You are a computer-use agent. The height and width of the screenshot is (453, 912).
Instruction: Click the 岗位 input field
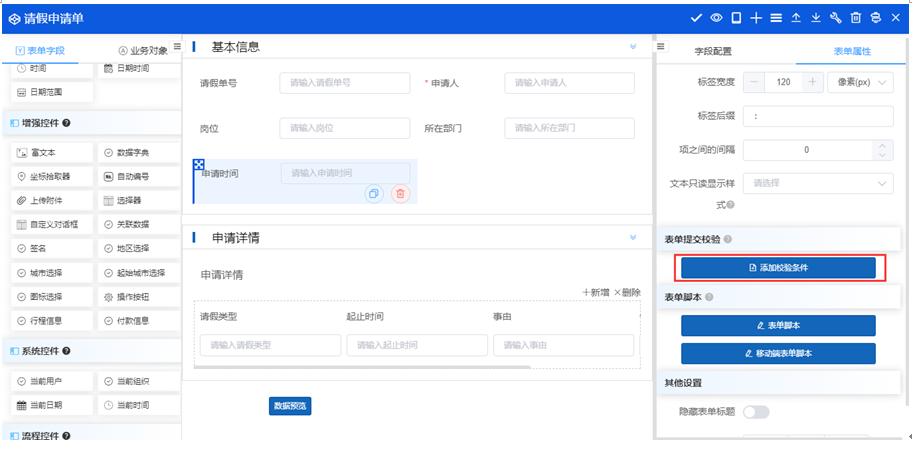pyautogui.click(x=344, y=128)
